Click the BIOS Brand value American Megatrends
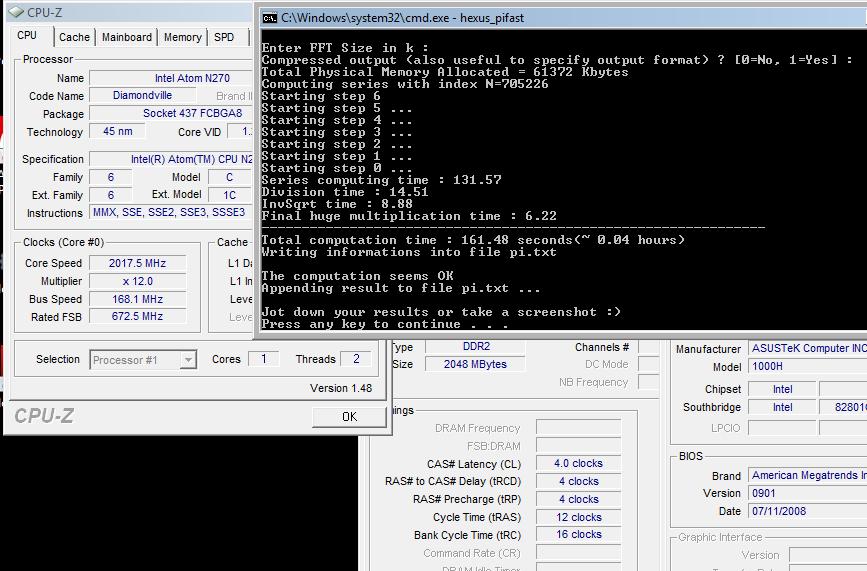 [x=807, y=475]
